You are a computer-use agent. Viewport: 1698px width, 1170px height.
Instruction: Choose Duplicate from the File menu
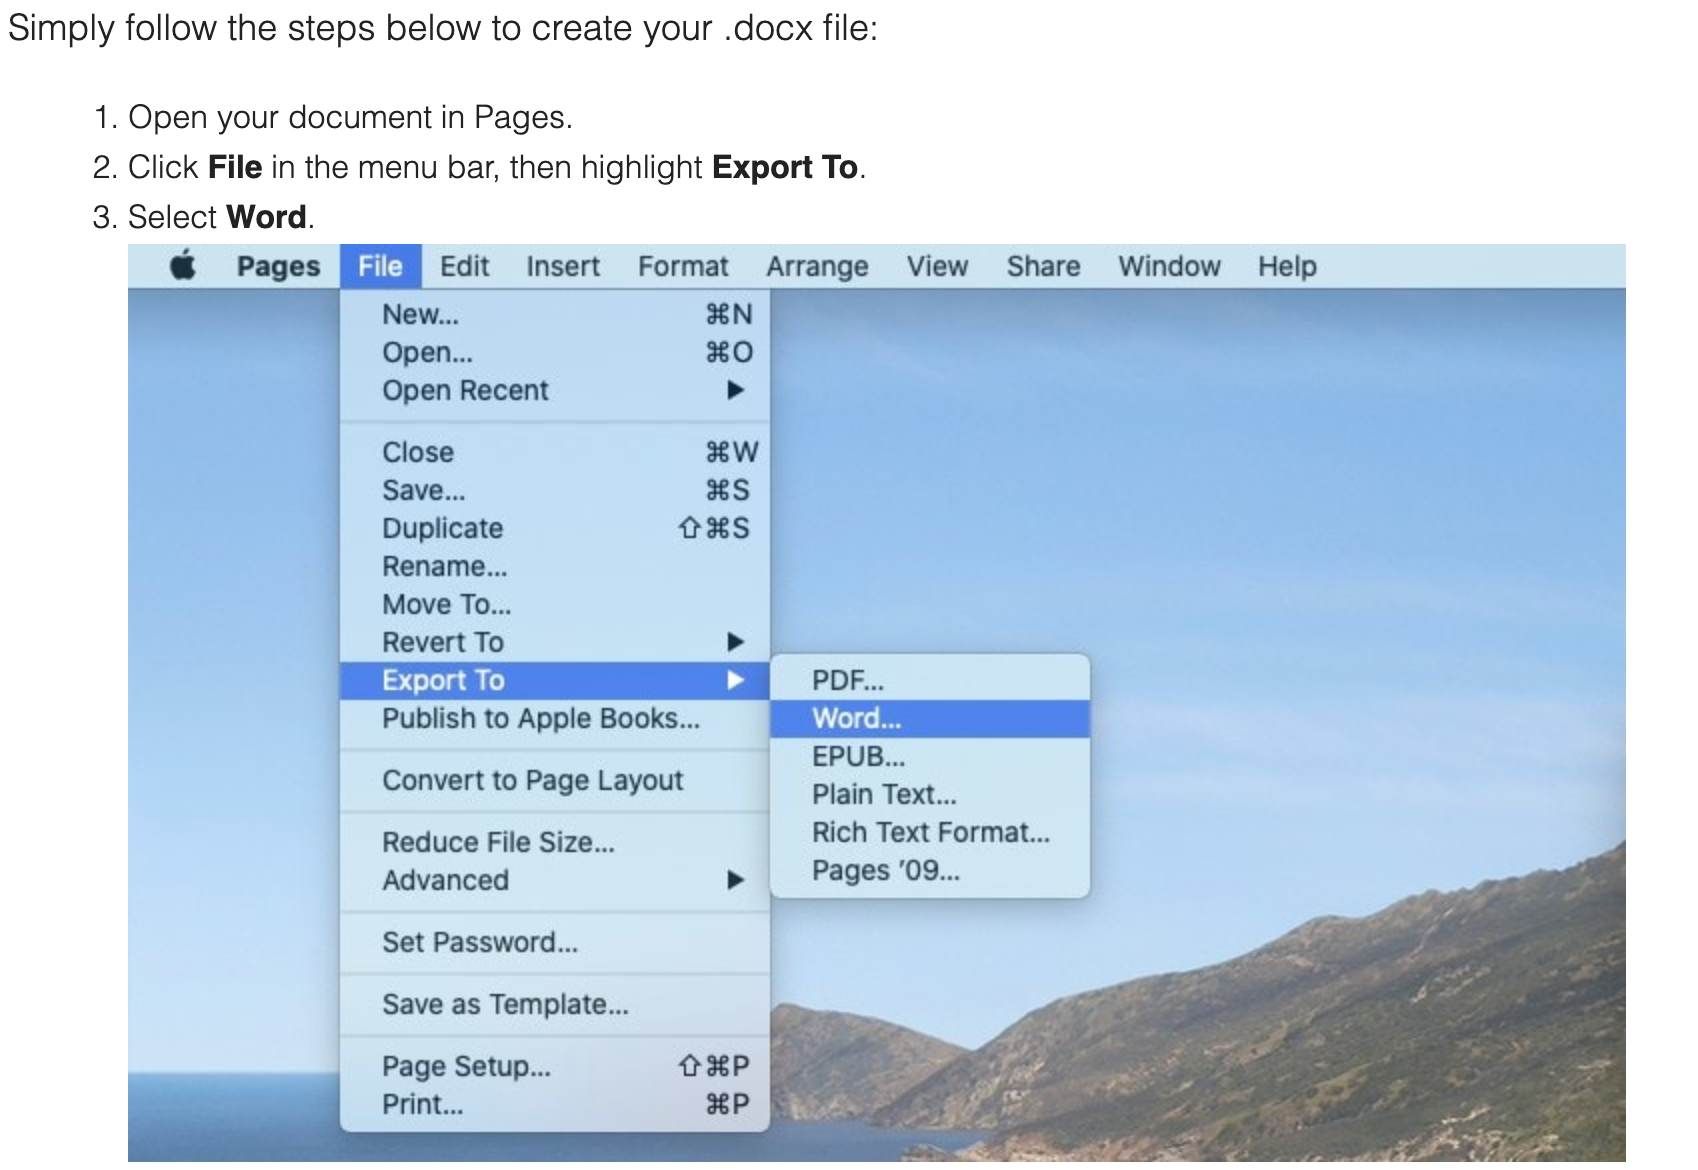[555, 528]
